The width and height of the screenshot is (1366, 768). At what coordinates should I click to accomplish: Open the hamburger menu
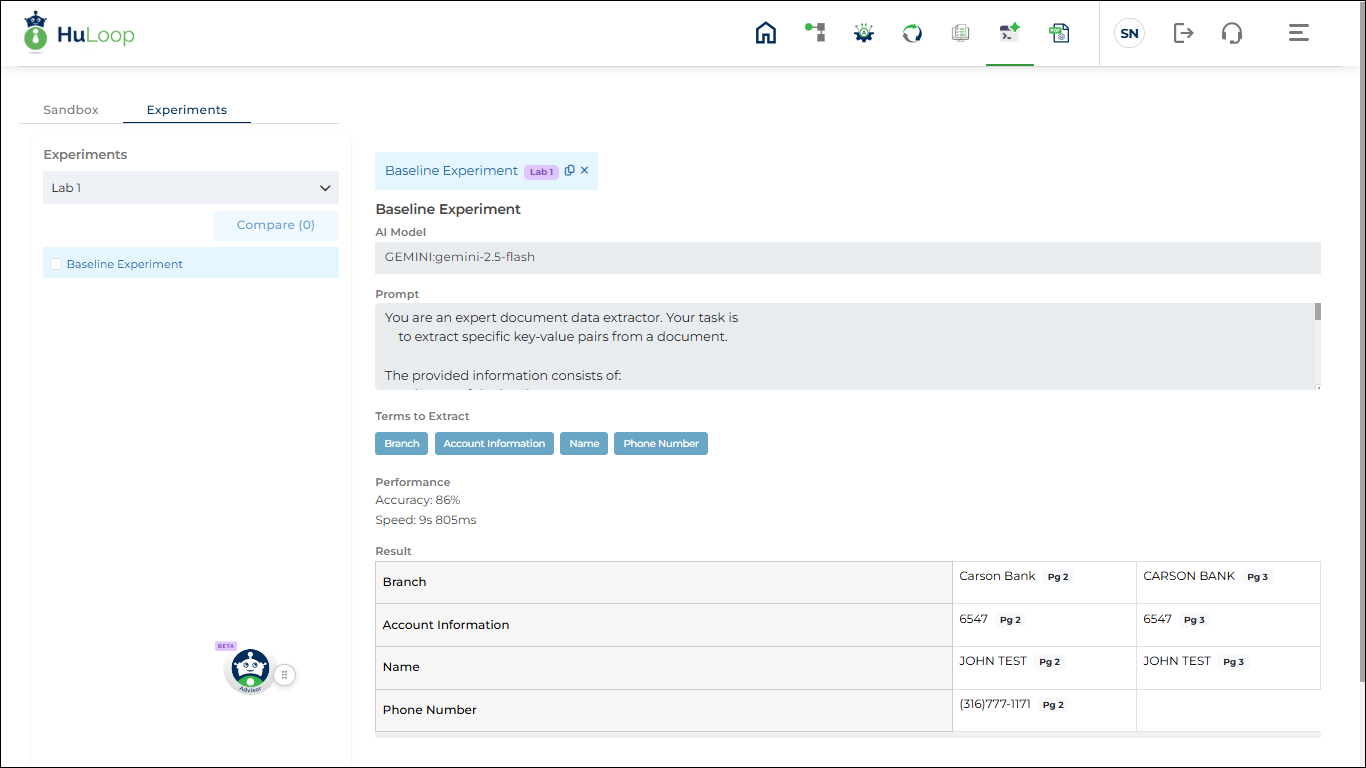(1298, 33)
